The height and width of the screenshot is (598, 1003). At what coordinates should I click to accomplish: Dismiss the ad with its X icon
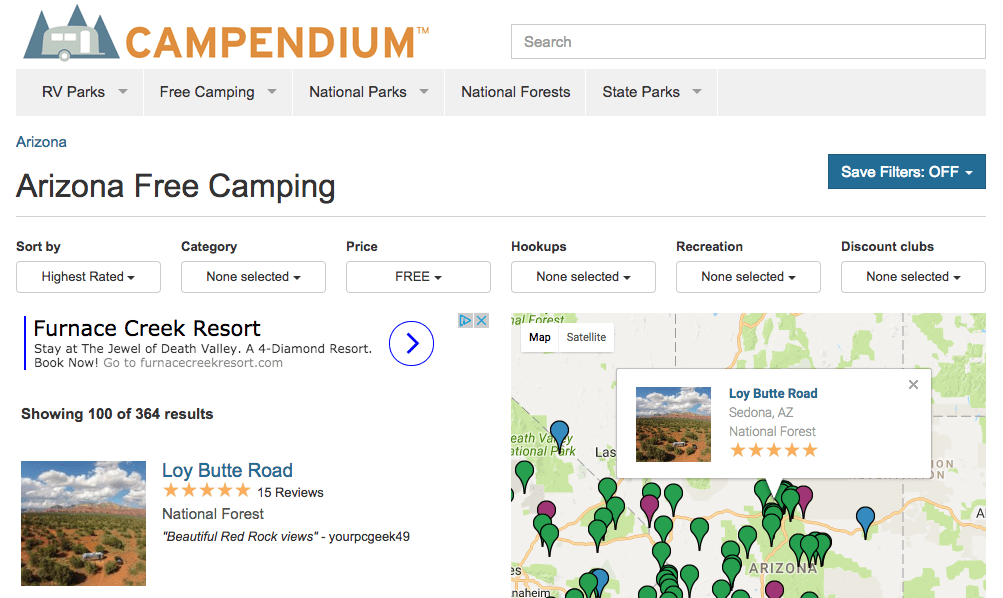pyautogui.click(x=481, y=320)
